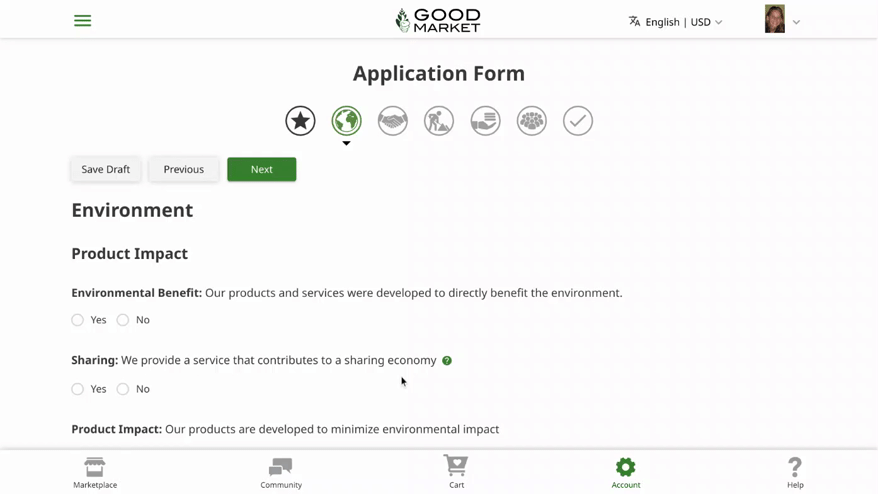Open the Marketplace tab
878x494 pixels.
95,473
